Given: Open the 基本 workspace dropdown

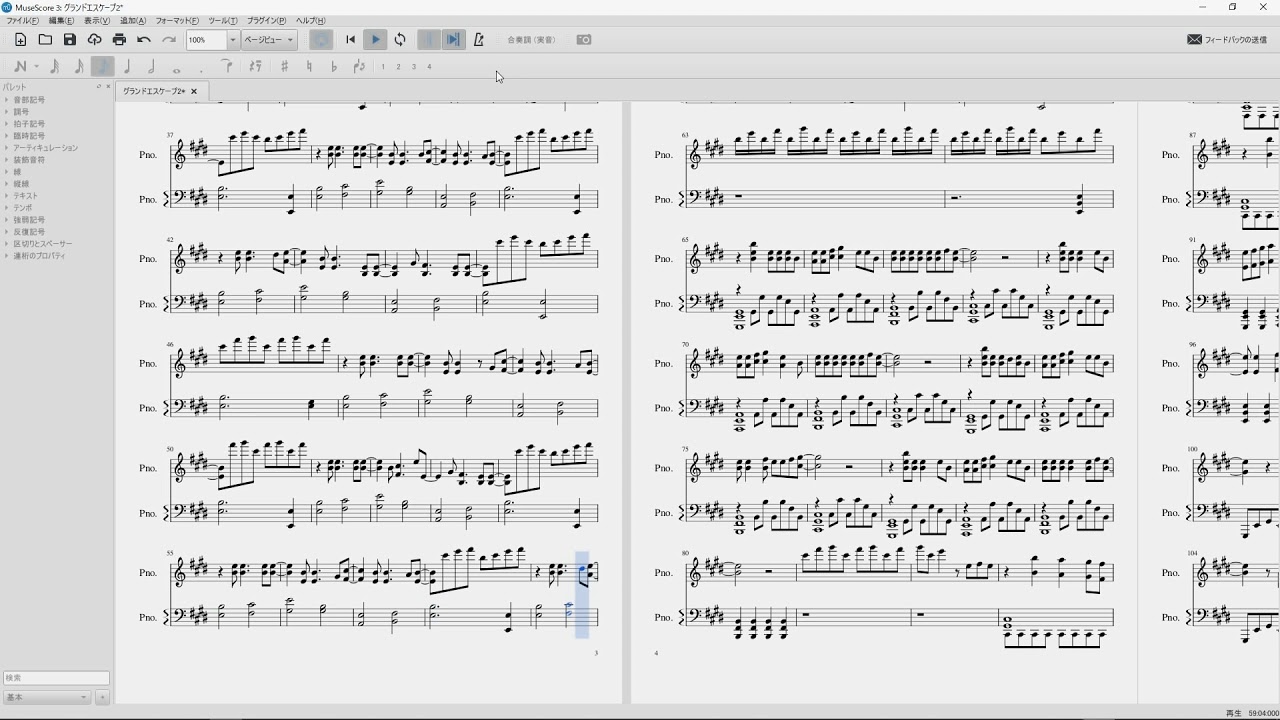Looking at the screenshot, I should point(47,697).
